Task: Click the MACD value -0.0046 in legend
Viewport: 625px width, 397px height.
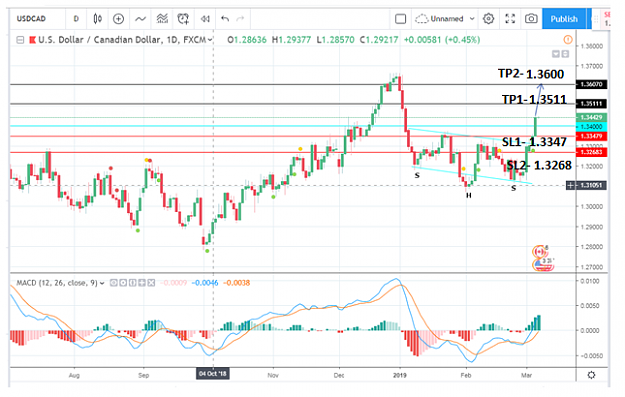Action: [205, 283]
